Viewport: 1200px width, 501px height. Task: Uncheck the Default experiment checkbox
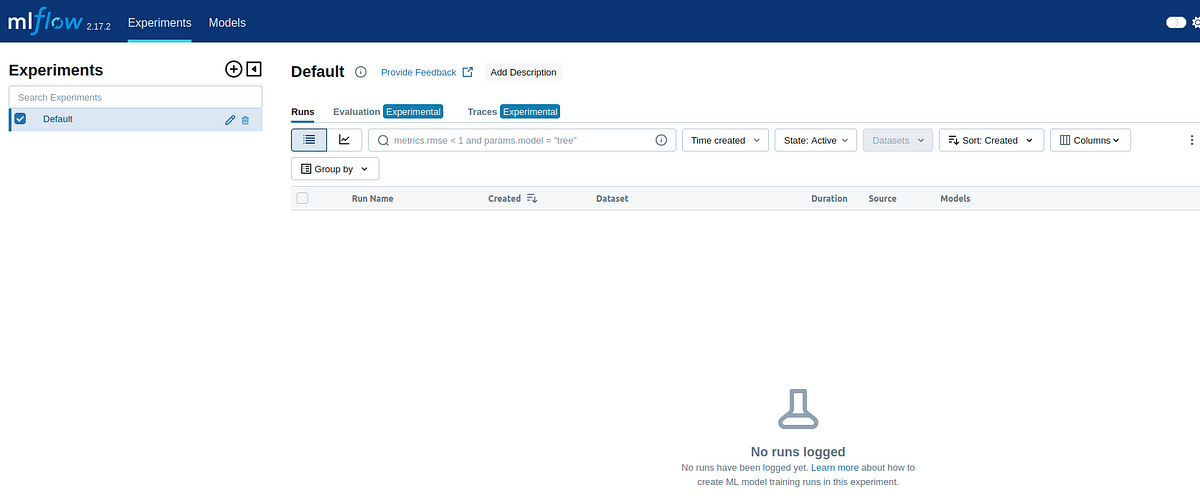[x=20, y=119]
